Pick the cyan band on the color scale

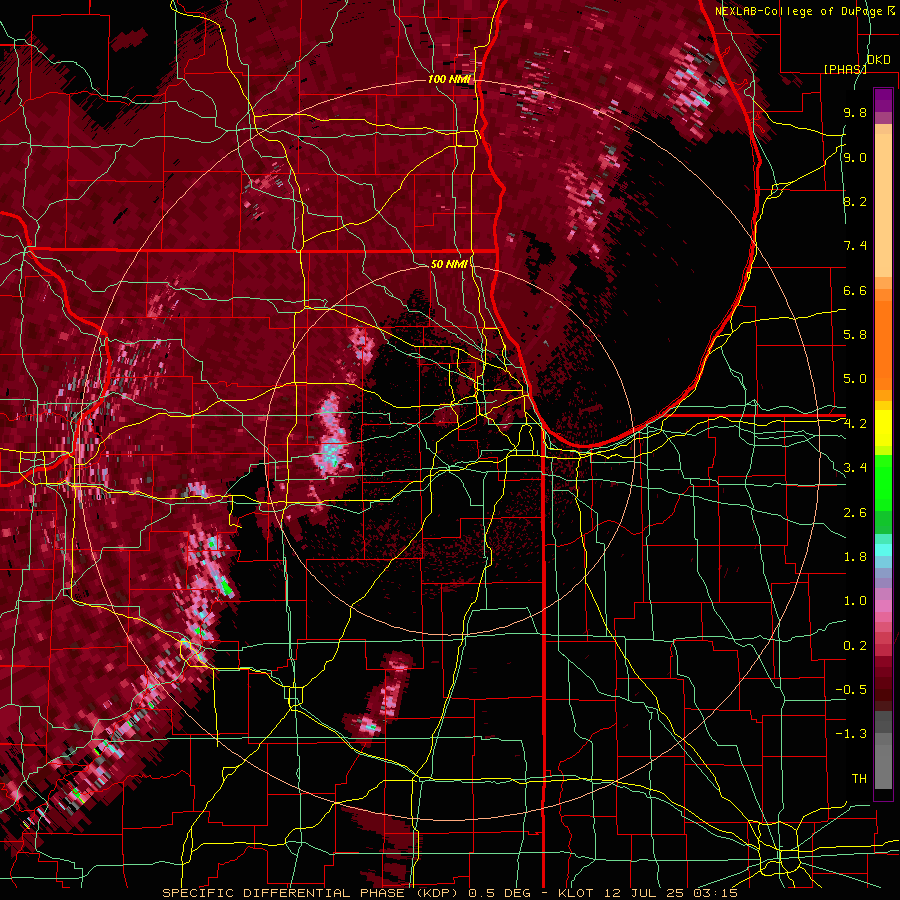[x=883, y=550]
